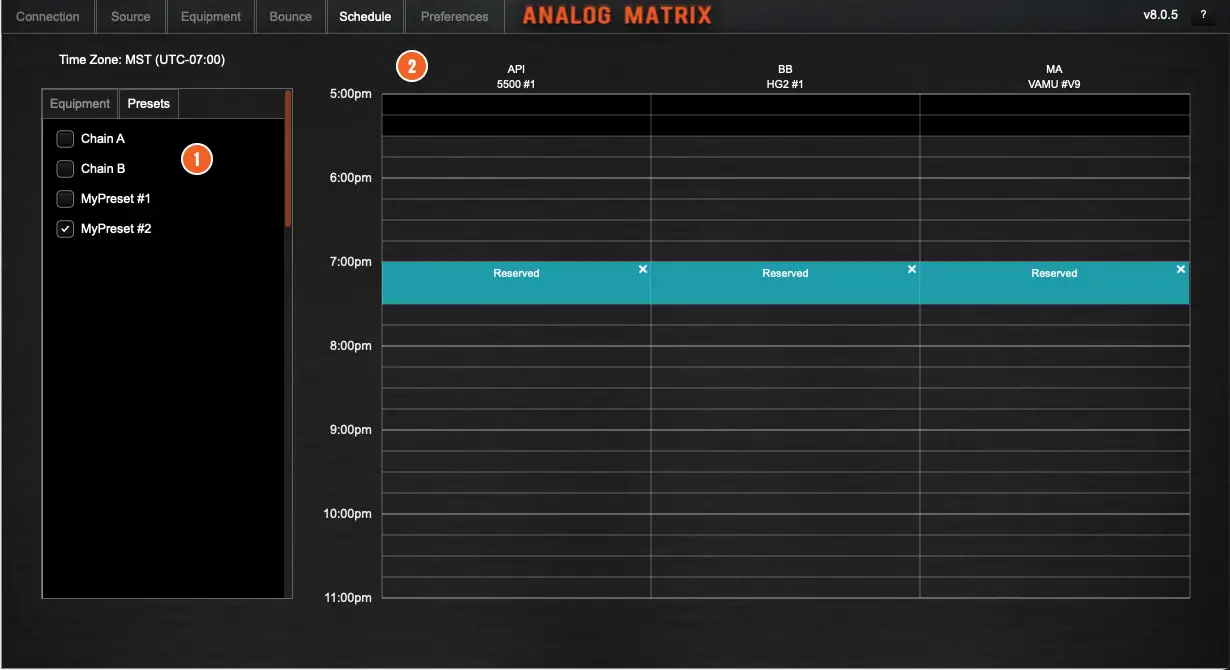Select the Reserved block under API

516,283
